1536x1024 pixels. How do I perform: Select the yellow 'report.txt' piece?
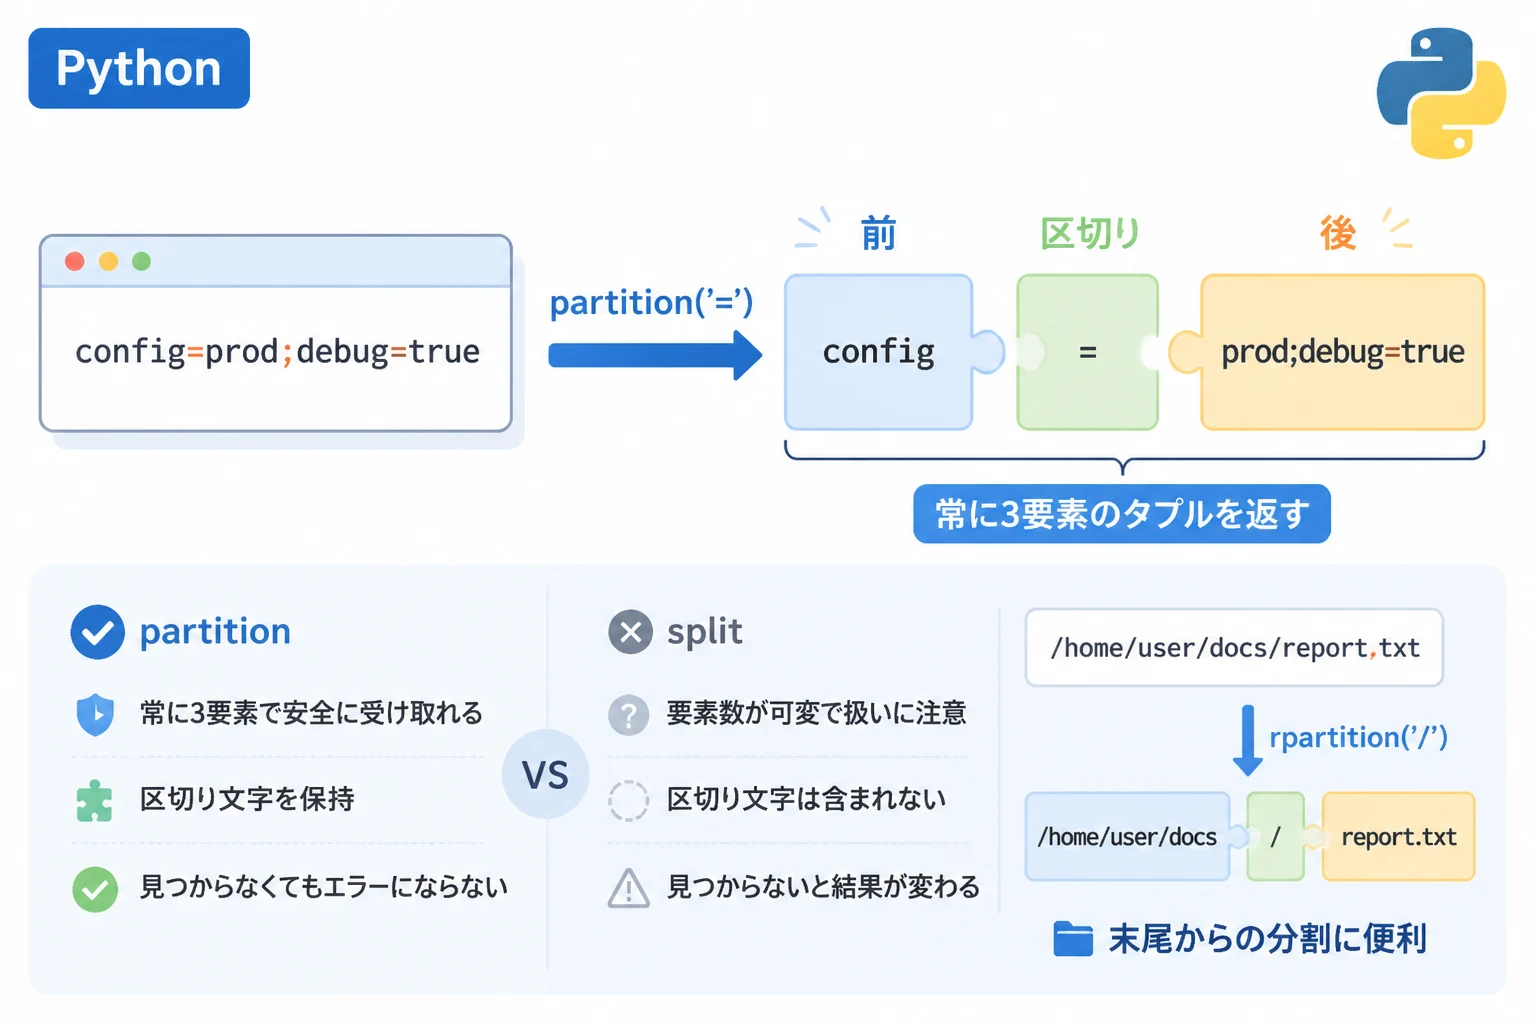[1398, 837]
